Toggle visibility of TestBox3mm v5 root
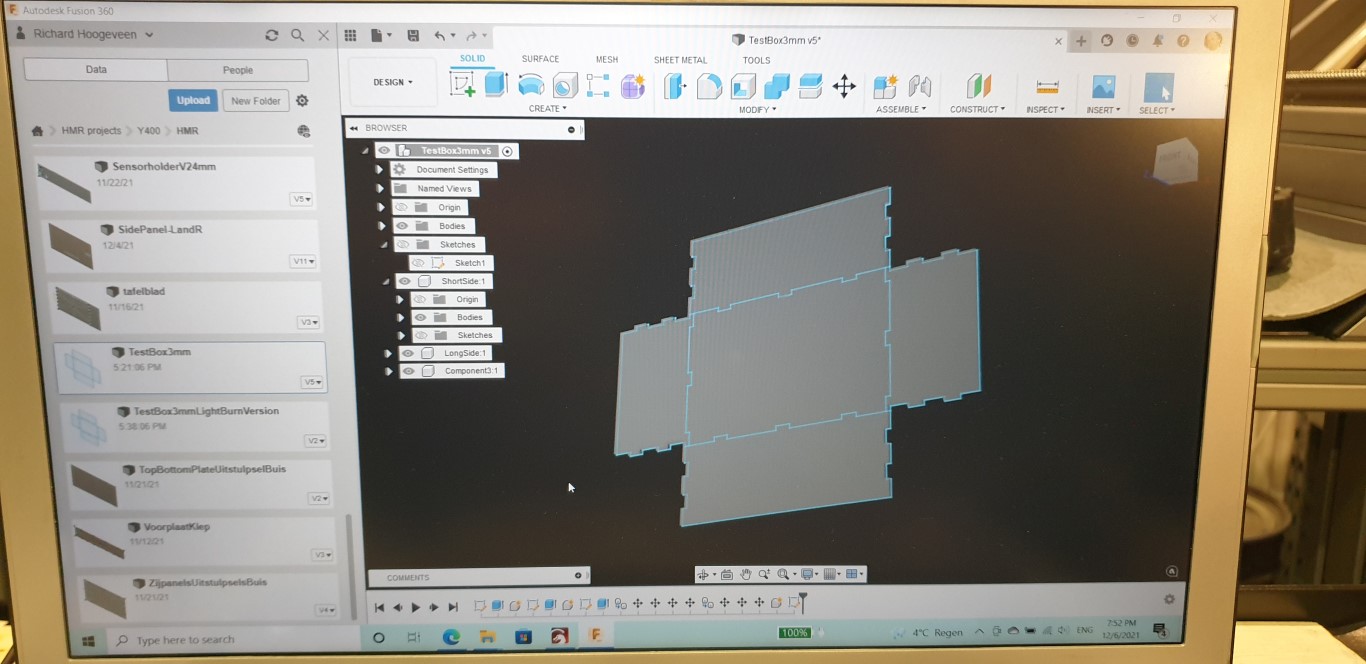The height and width of the screenshot is (664, 1366). pos(384,151)
